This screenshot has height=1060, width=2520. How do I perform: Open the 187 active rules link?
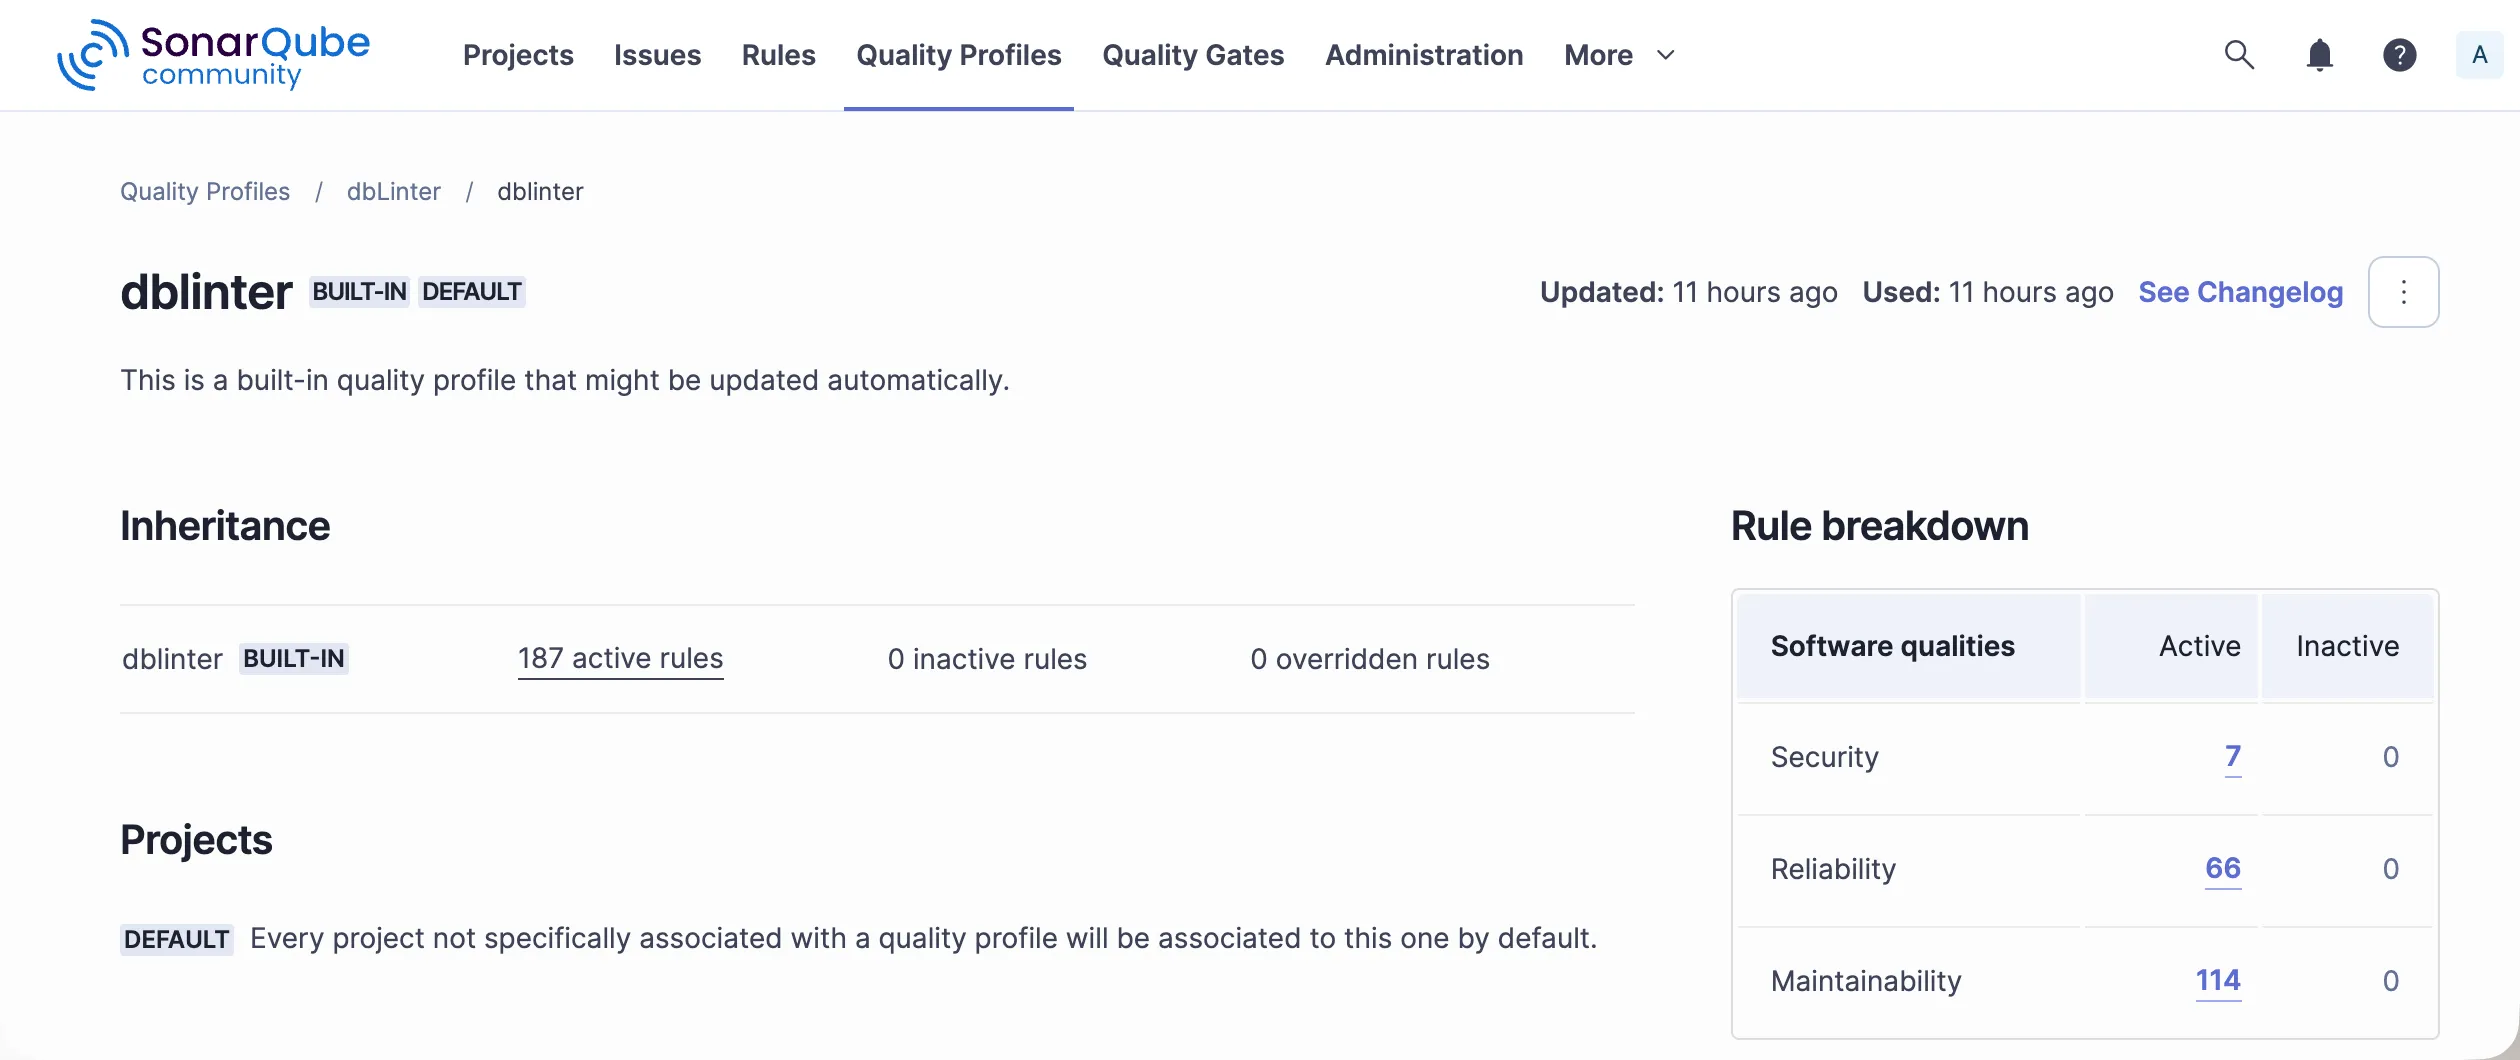pos(620,658)
